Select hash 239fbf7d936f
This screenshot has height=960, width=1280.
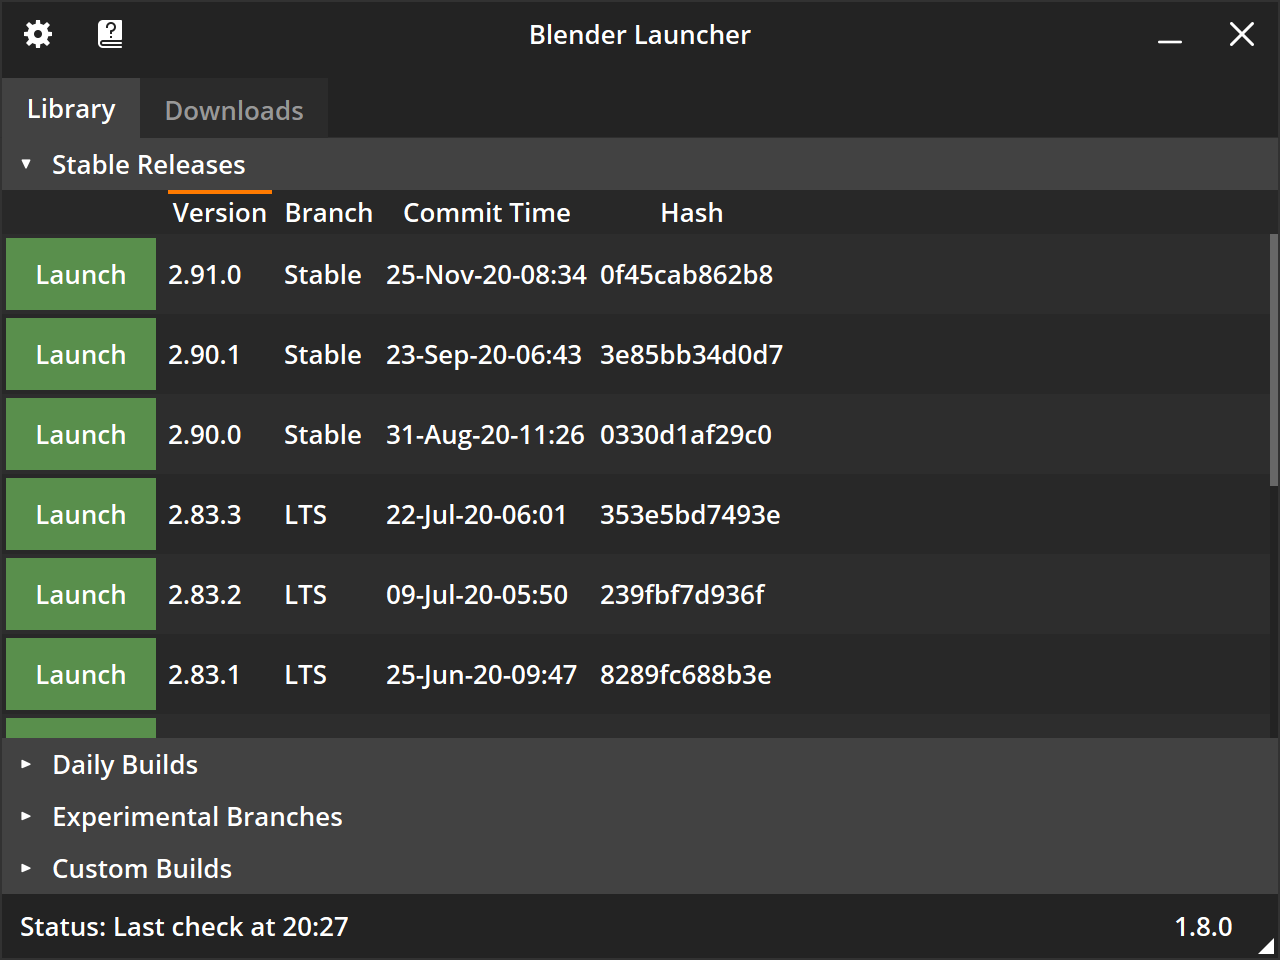[x=682, y=595]
